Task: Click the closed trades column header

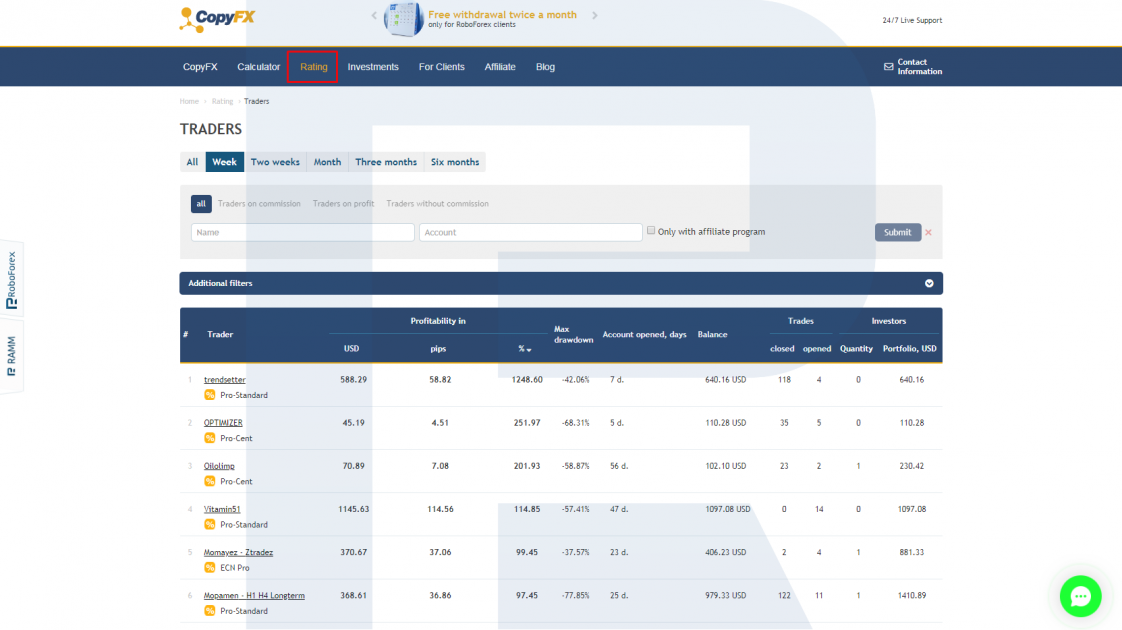Action: click(x=782, y=349)
